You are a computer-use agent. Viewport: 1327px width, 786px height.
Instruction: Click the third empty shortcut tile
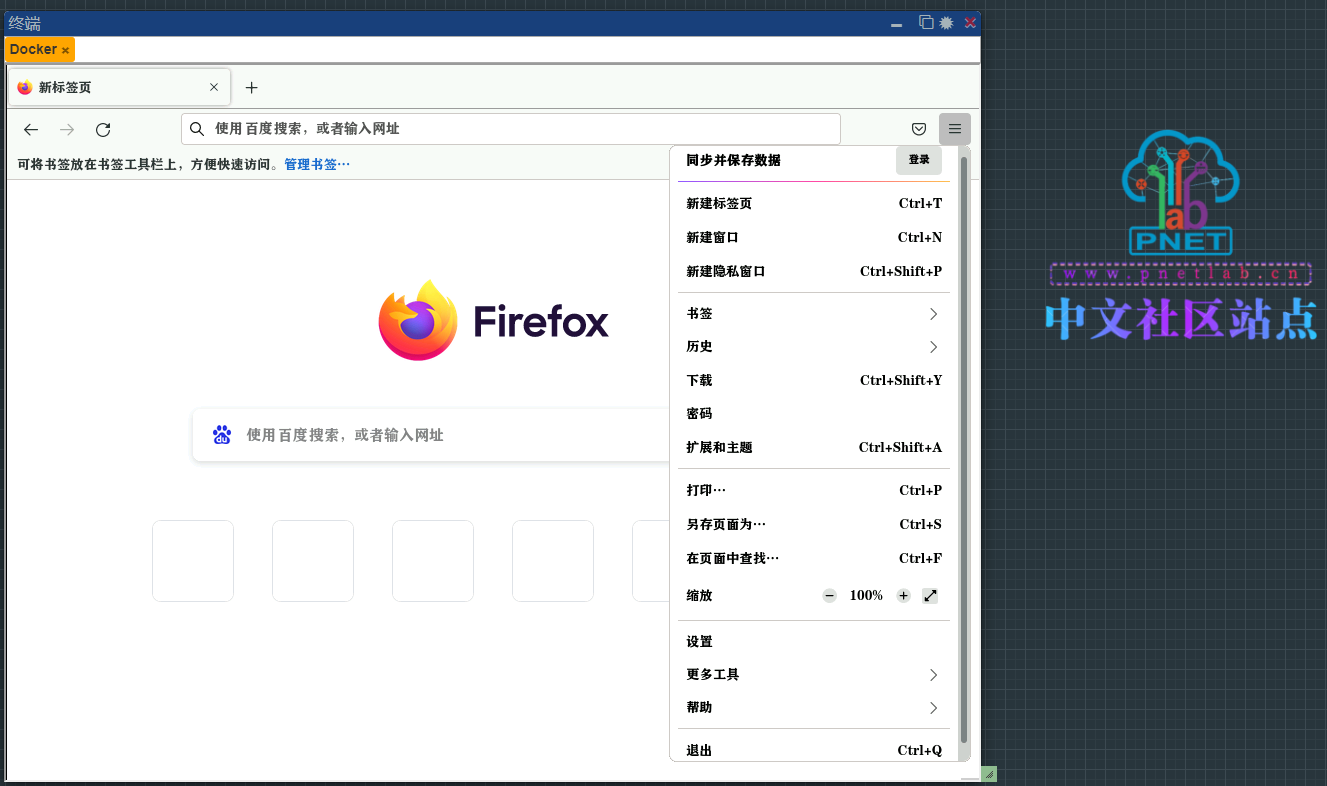433,561
